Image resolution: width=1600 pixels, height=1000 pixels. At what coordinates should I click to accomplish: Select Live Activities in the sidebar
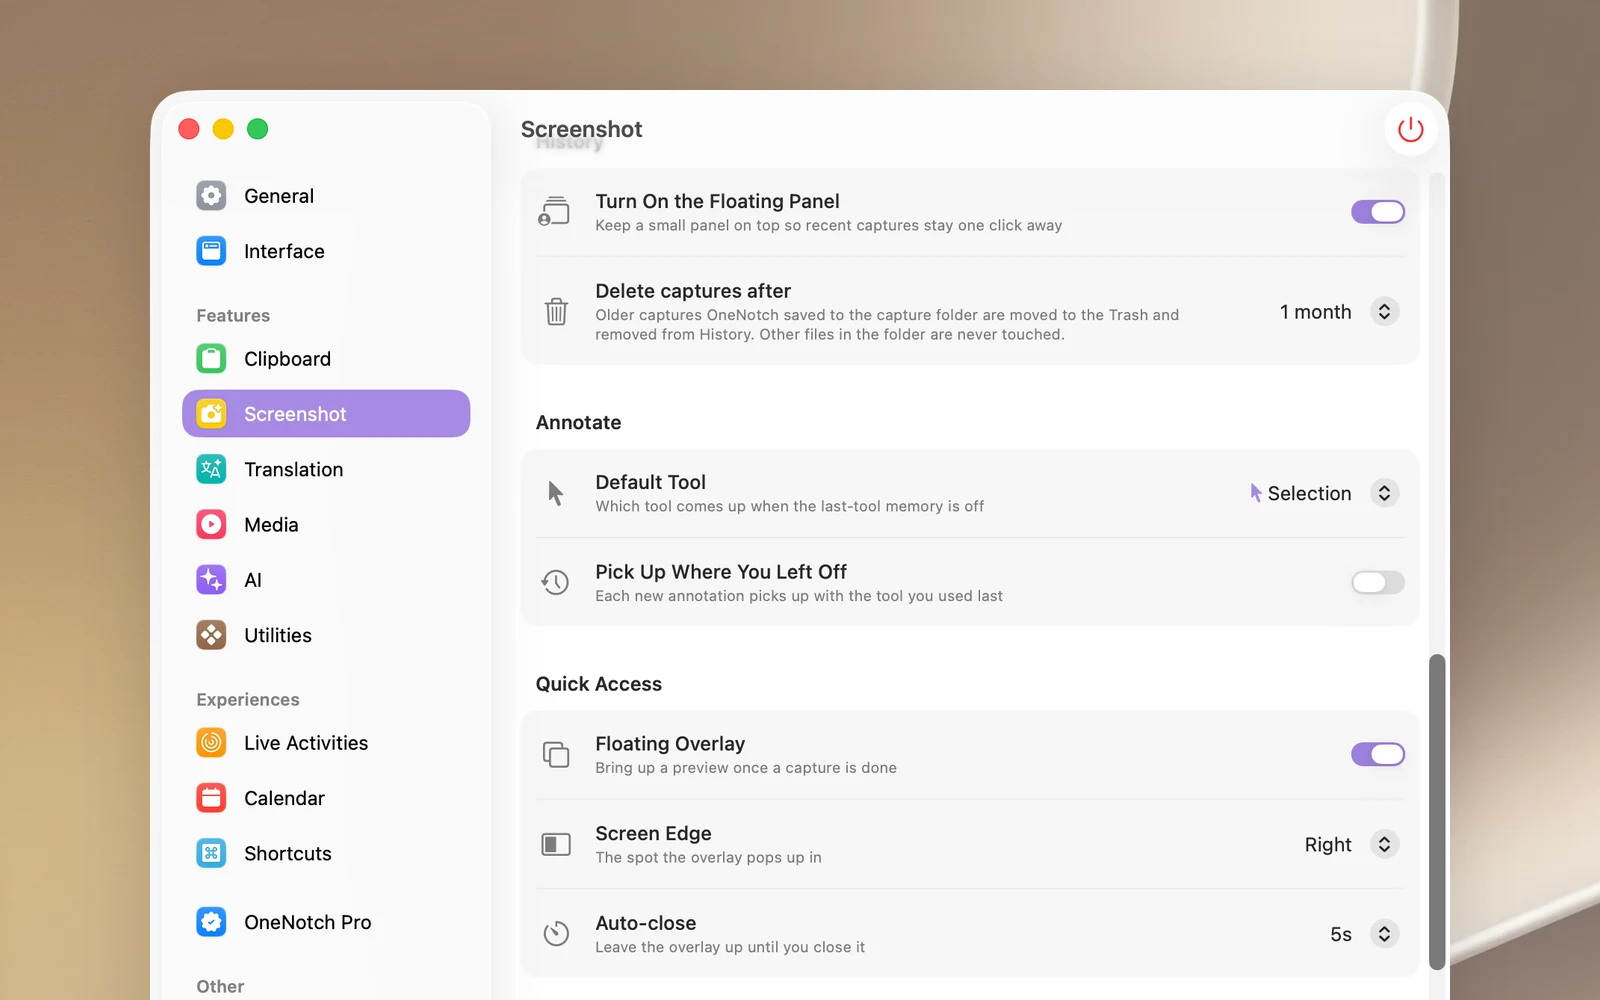tap(326, 743)
